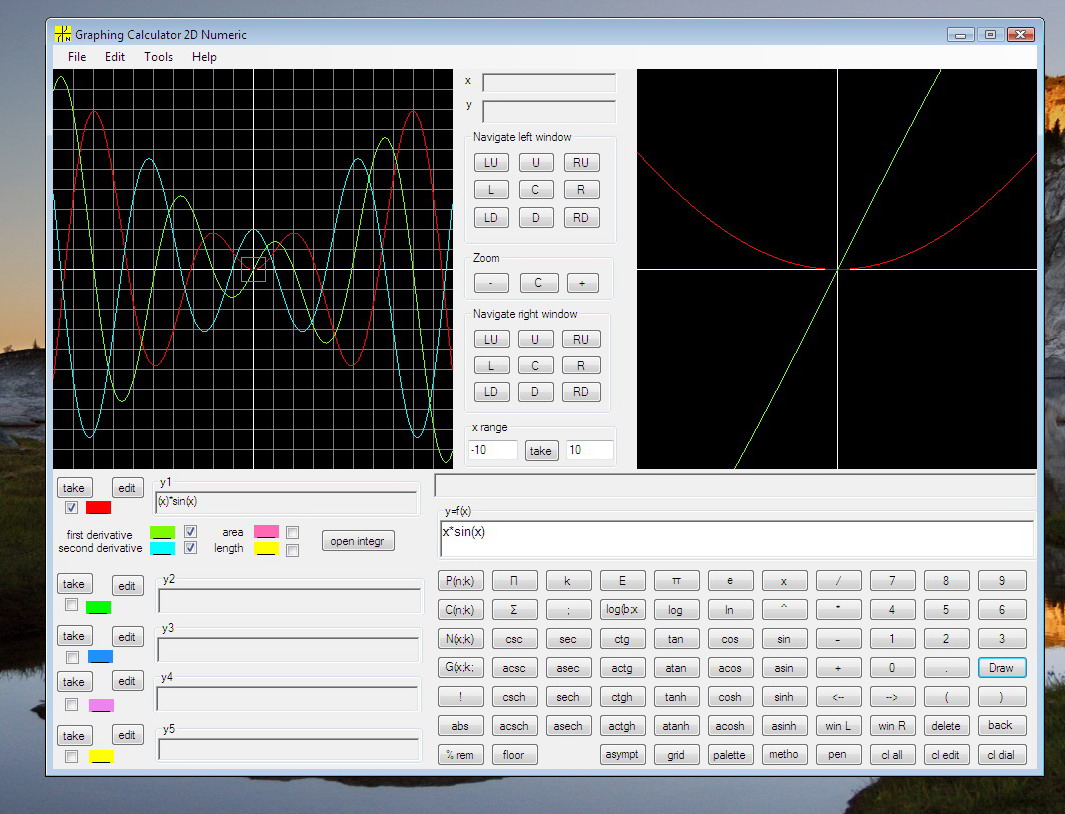
Task: Insert the sigma summation key
Action: pos(514,609)
